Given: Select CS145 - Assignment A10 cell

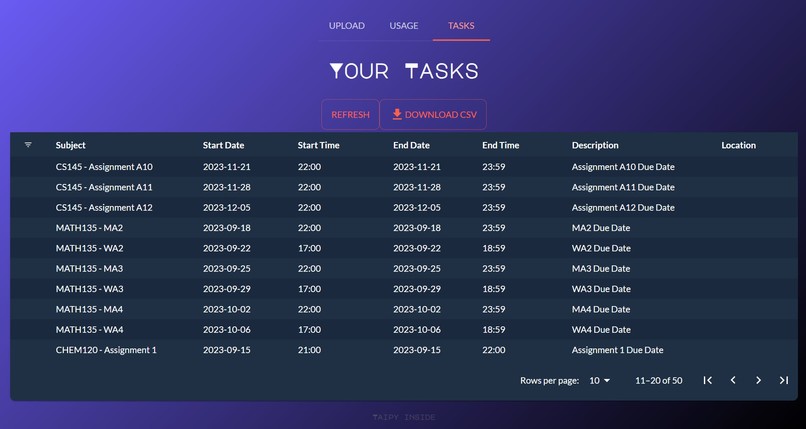Looking at the screenshot, I should tap(104, 167).
